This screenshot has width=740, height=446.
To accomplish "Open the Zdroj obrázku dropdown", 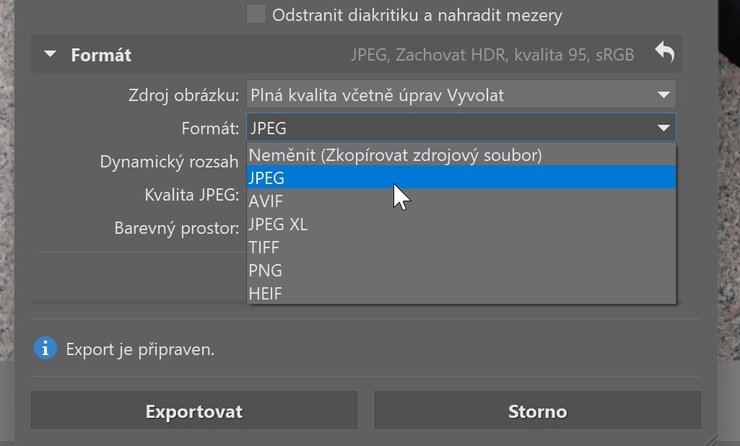I will coord(461,95).
